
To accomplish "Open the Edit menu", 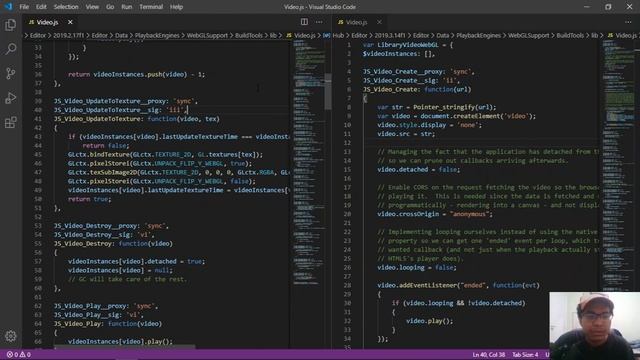I will tap(41, 7).
